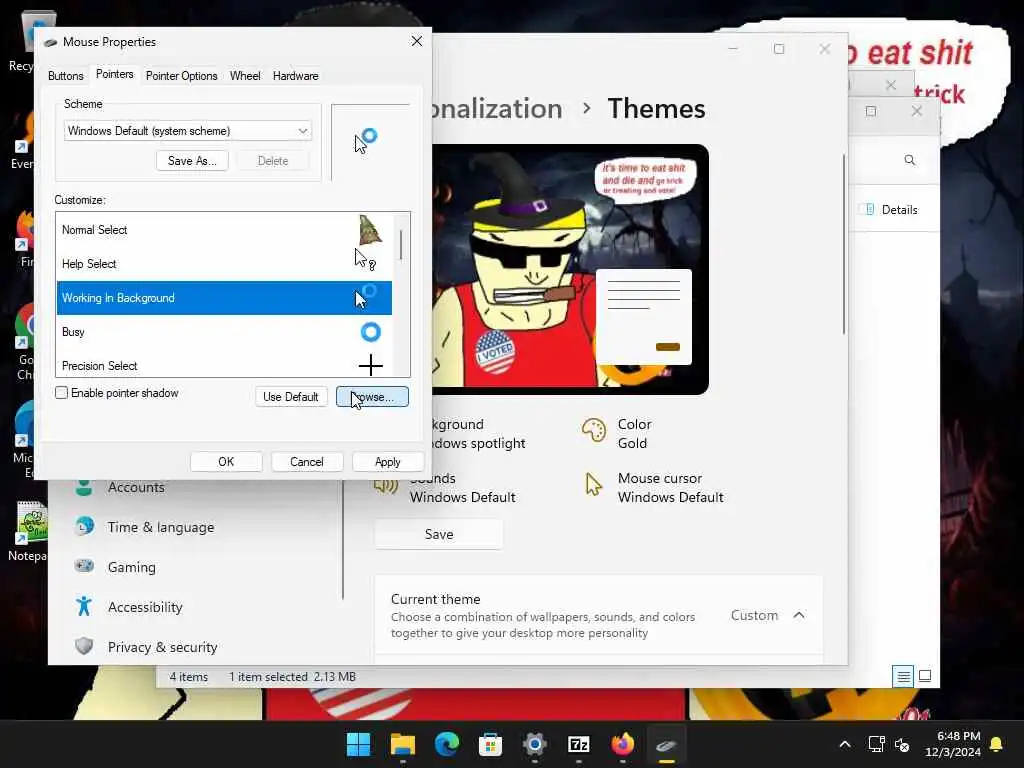The image size is (1024, 768).
Task: Click the Accessibility person icon
Action: [x=84, y=606]
